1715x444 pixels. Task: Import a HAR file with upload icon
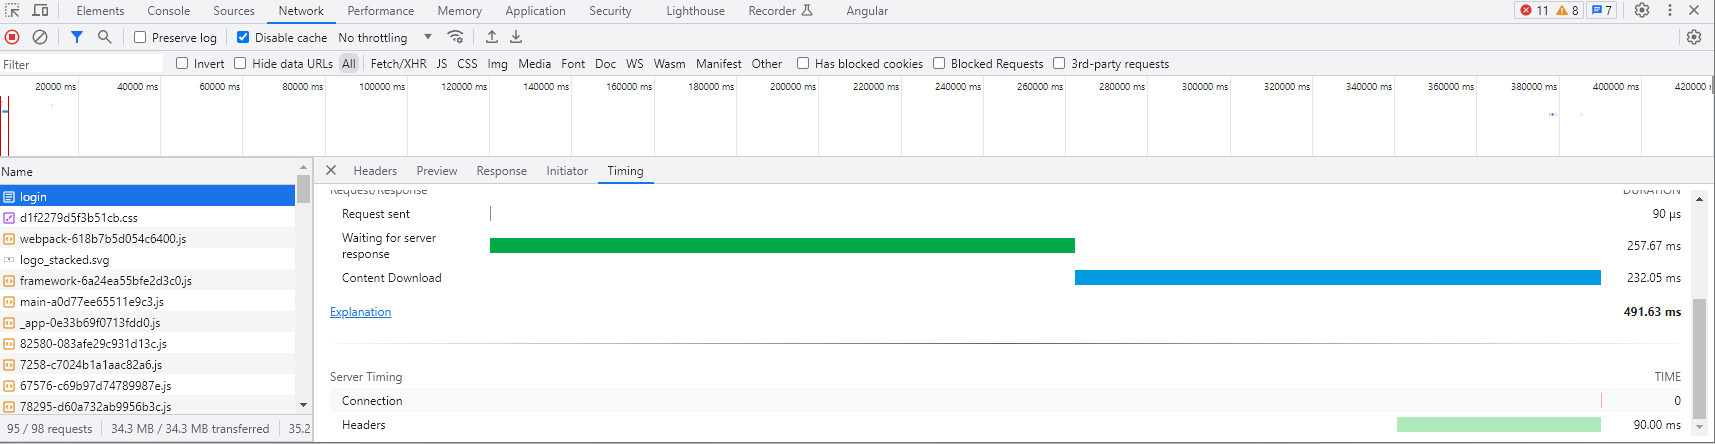tap(492, 37)
